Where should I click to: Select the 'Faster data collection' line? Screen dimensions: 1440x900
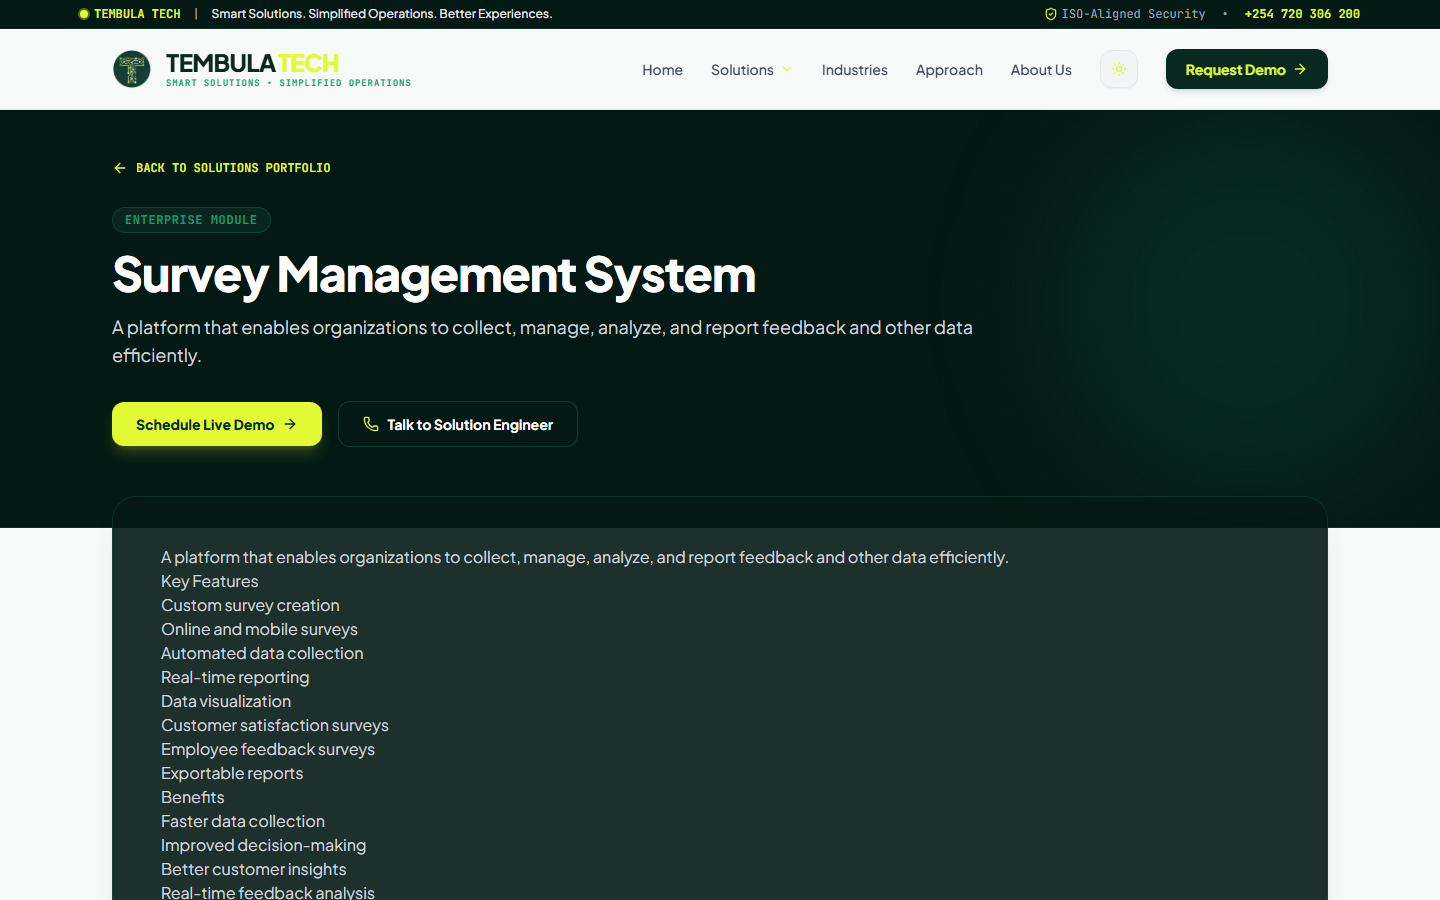pyautogui.click(x=243, y=821)
